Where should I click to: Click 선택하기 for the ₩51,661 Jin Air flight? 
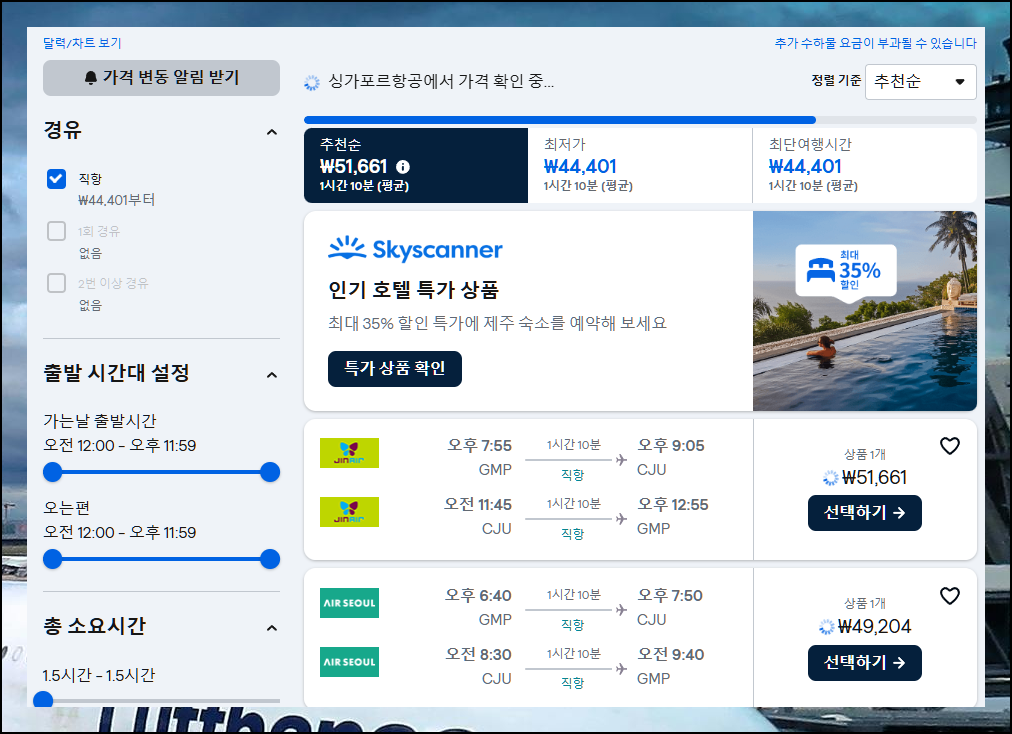point(865,513)
